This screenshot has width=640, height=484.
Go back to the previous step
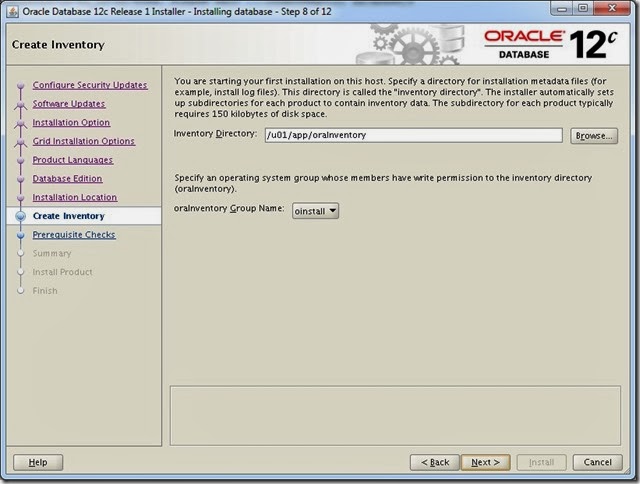pos(435,462)
